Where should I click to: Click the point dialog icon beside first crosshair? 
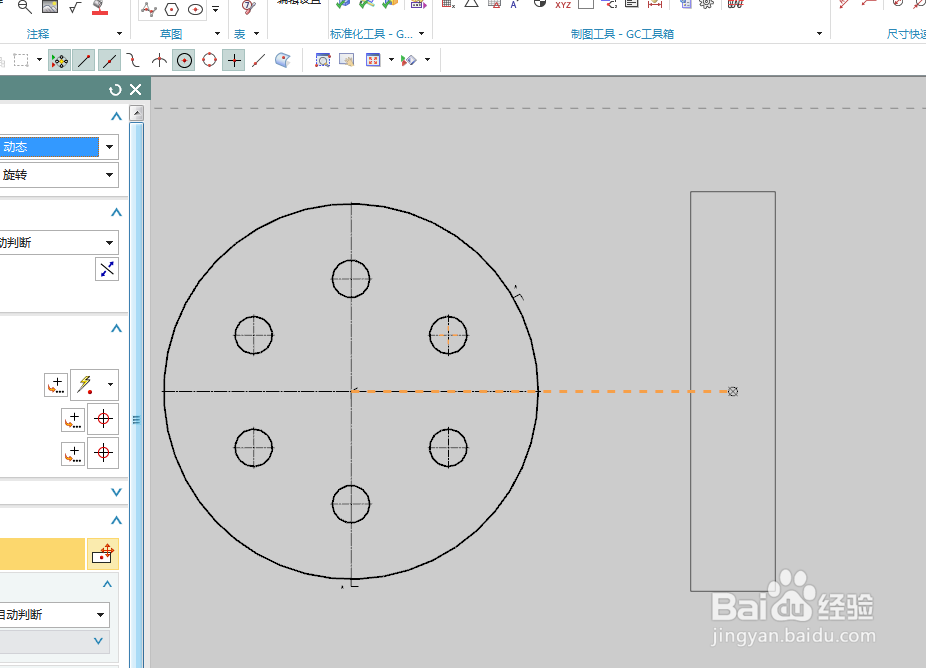point(73,421)
